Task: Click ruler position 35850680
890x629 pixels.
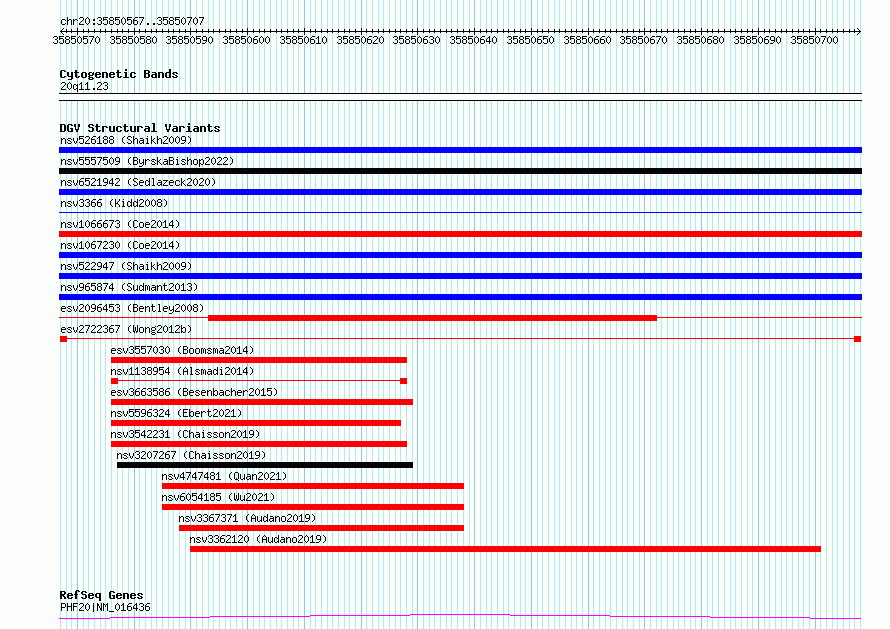Action: point(700,40)
